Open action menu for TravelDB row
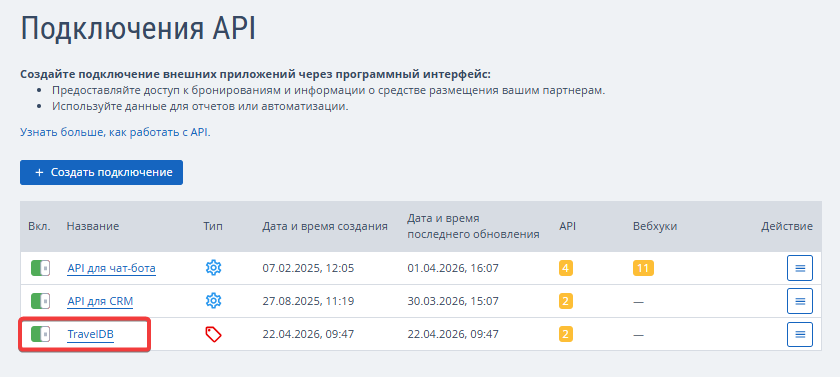Viewport: 840px width, 377px height. coord(800,335)
